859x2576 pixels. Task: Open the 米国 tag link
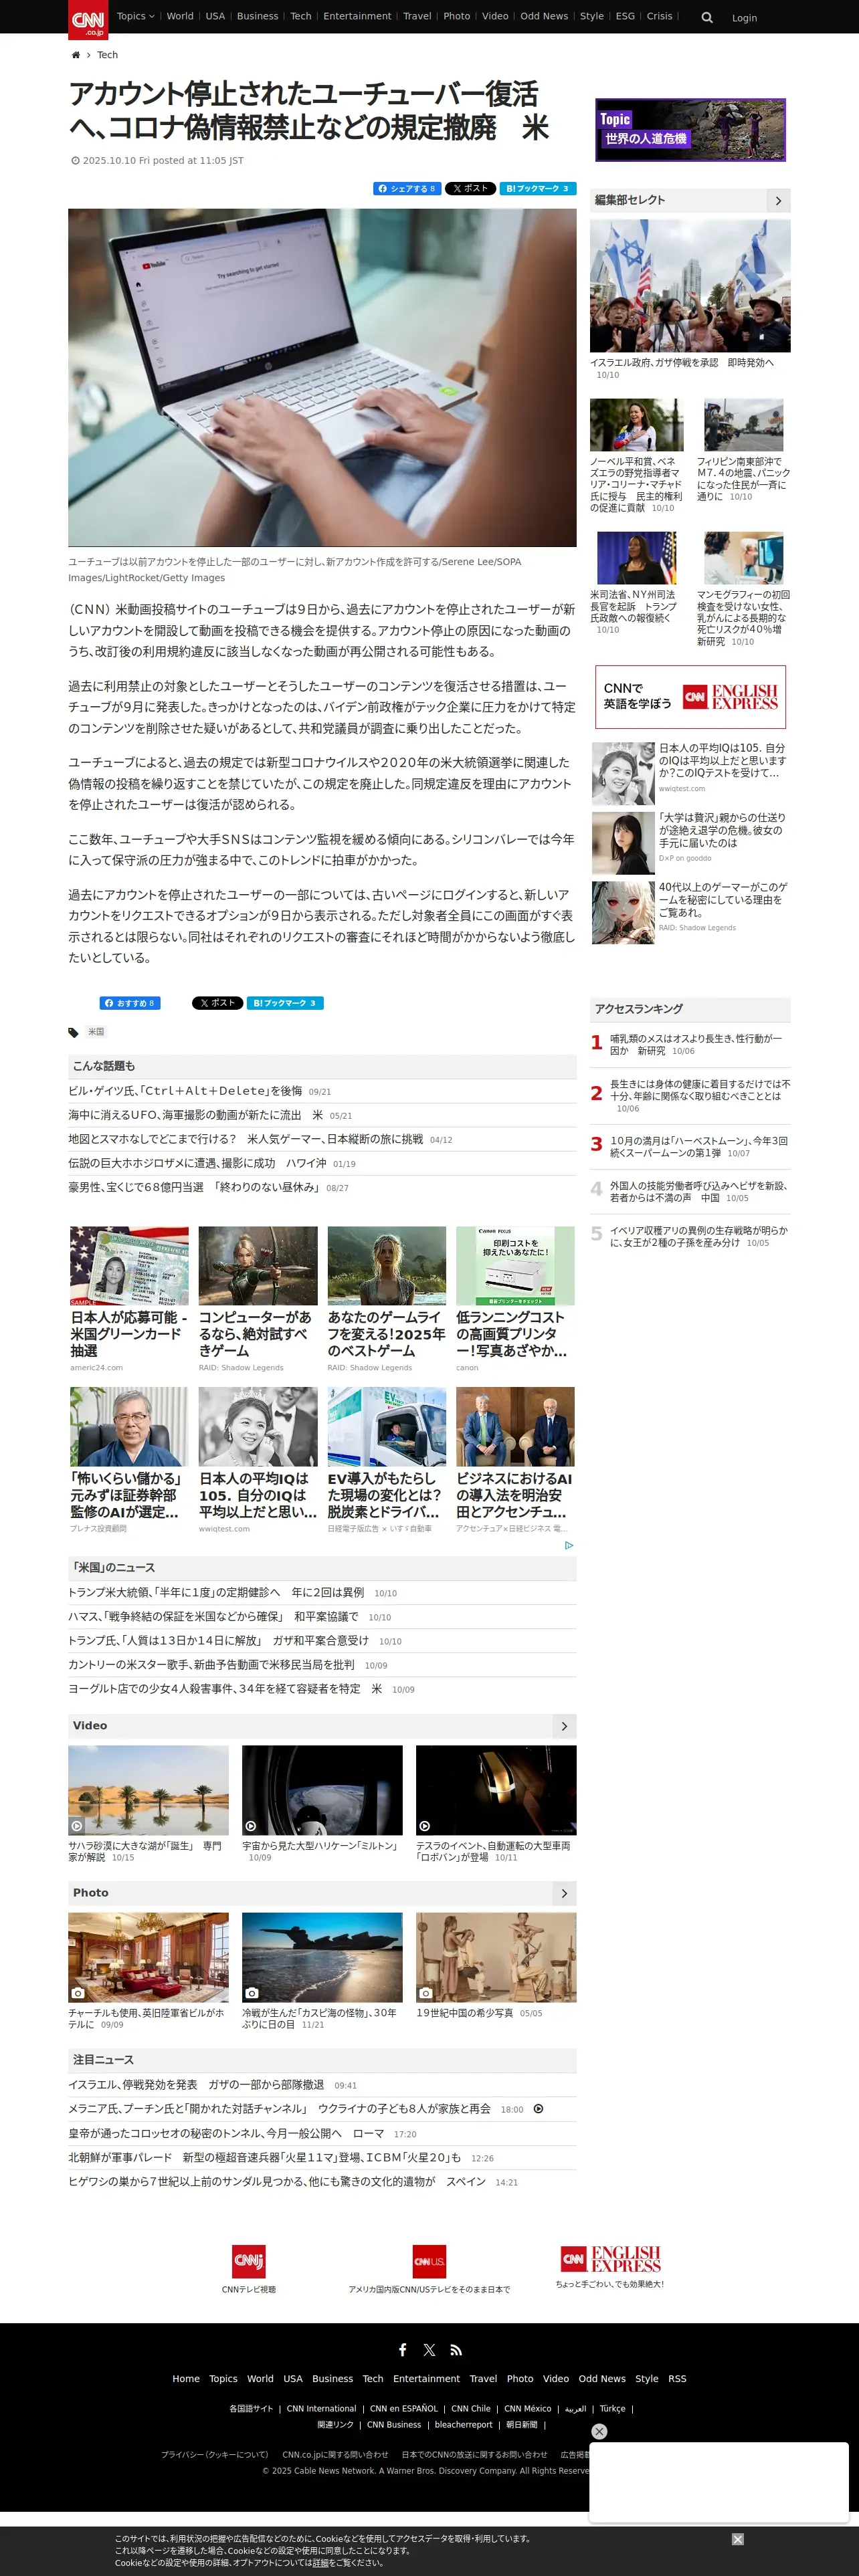96,1032
